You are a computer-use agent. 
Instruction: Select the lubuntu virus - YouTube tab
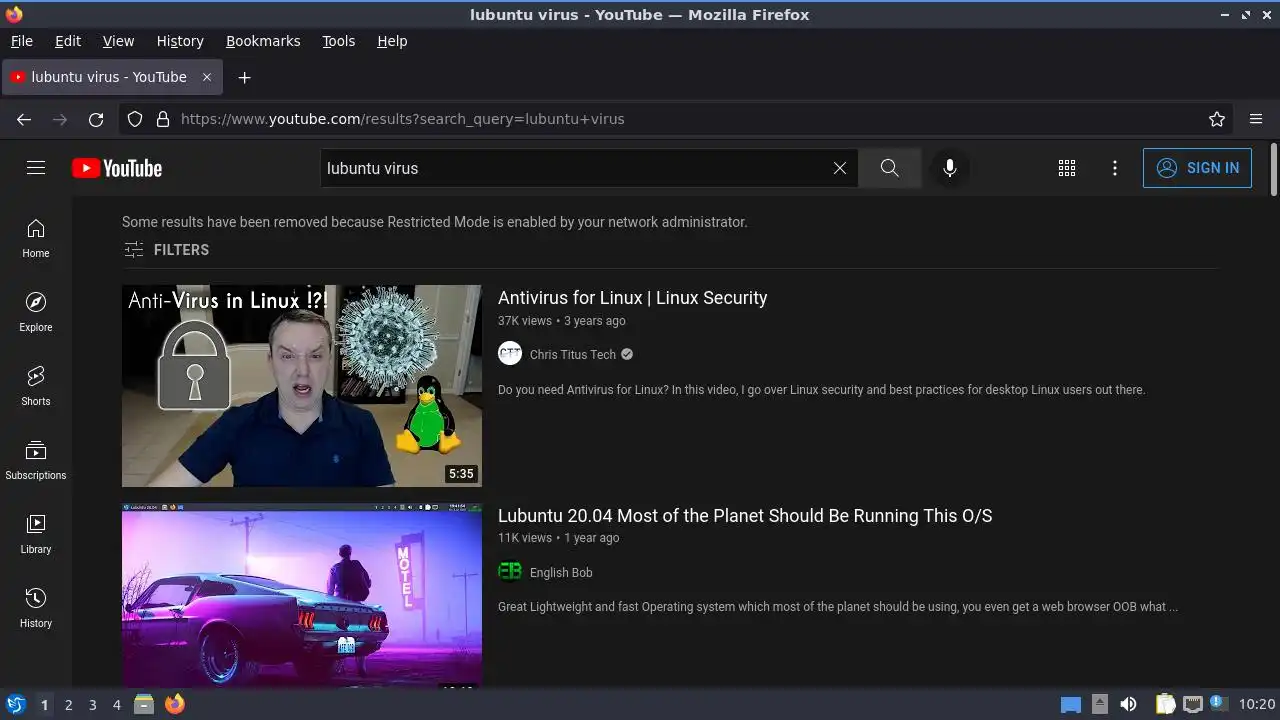112,77
